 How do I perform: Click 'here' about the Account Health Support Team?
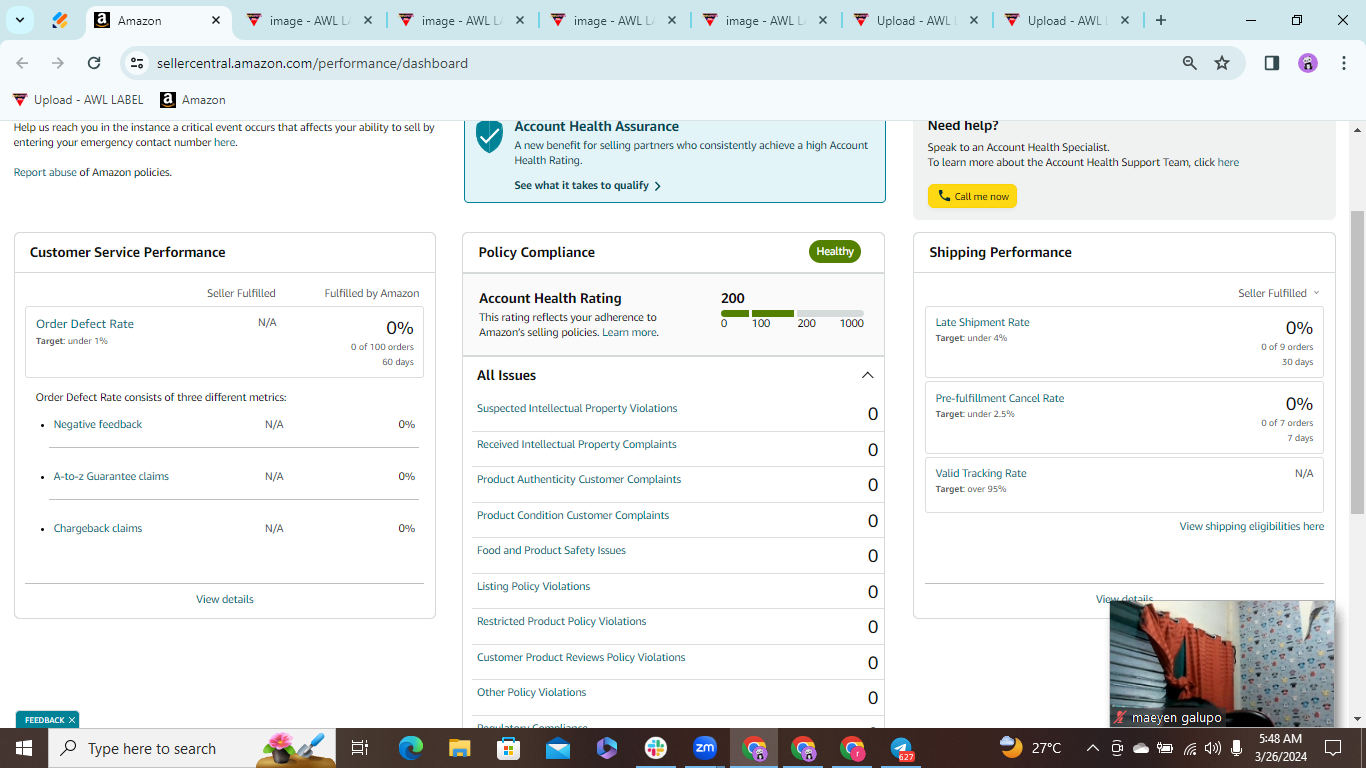click(x=1228, y=162)
